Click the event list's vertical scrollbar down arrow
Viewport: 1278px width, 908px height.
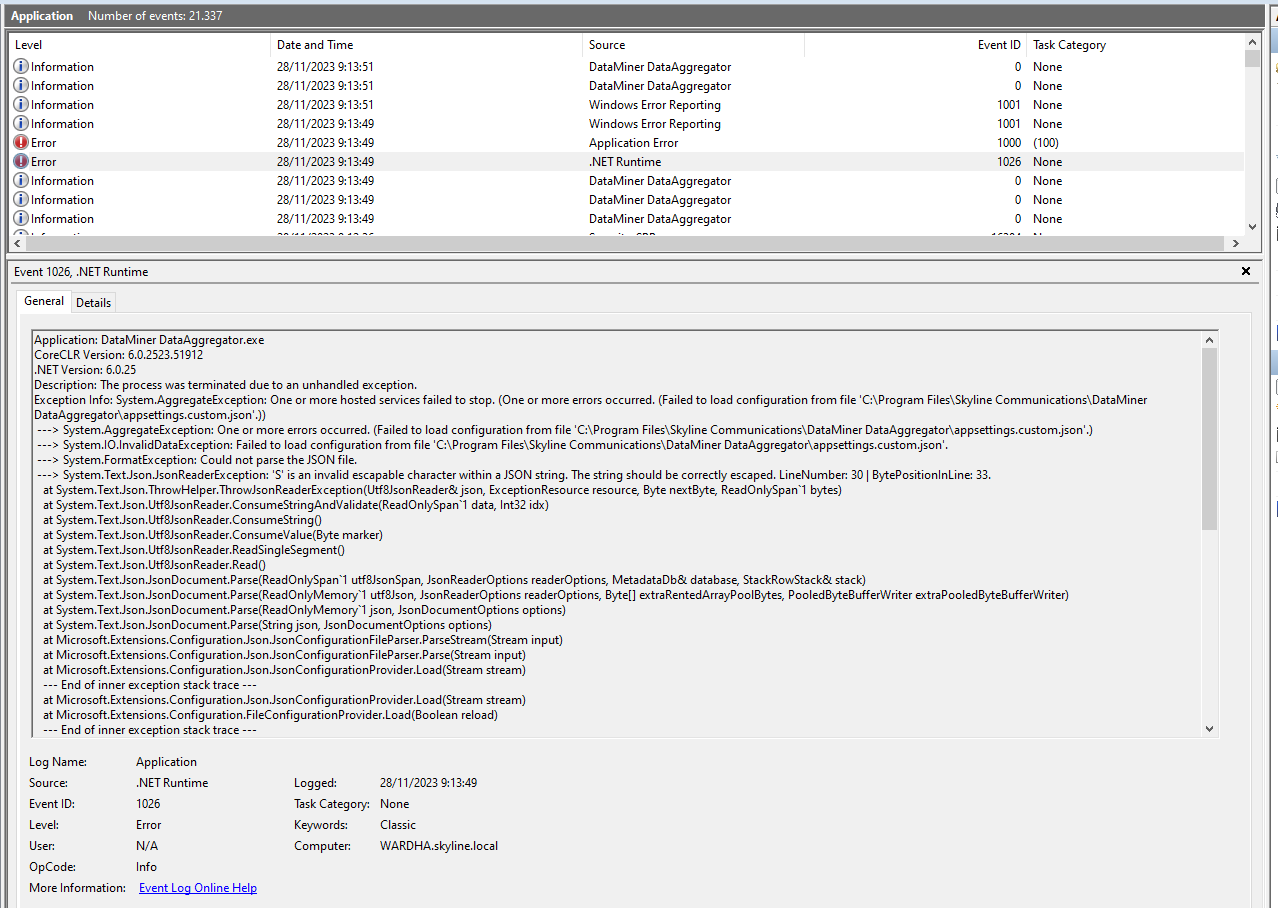pos(1252,227)
